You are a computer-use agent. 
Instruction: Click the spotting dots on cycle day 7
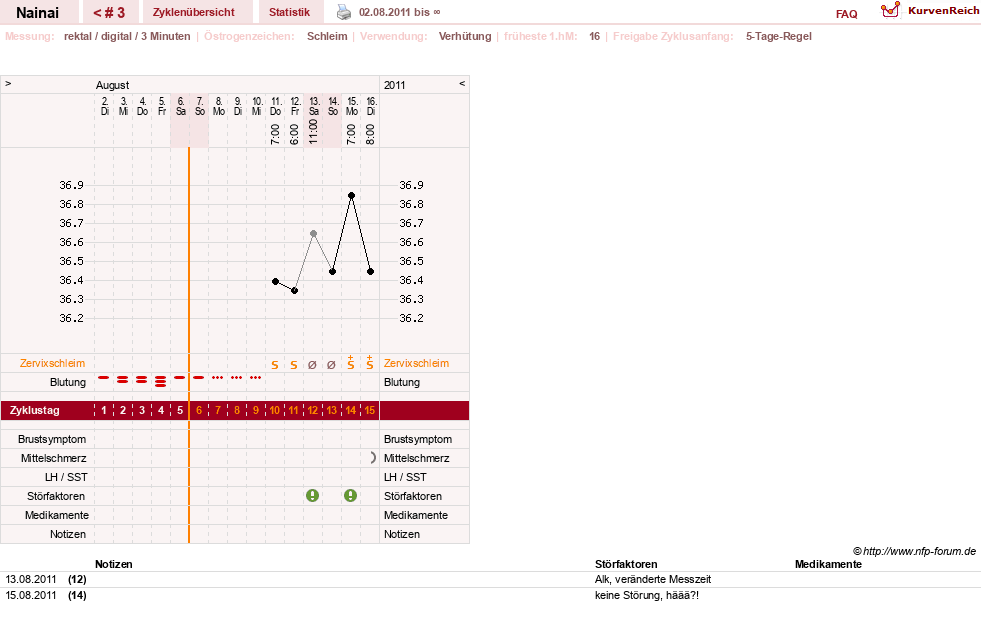pos(218,378)
